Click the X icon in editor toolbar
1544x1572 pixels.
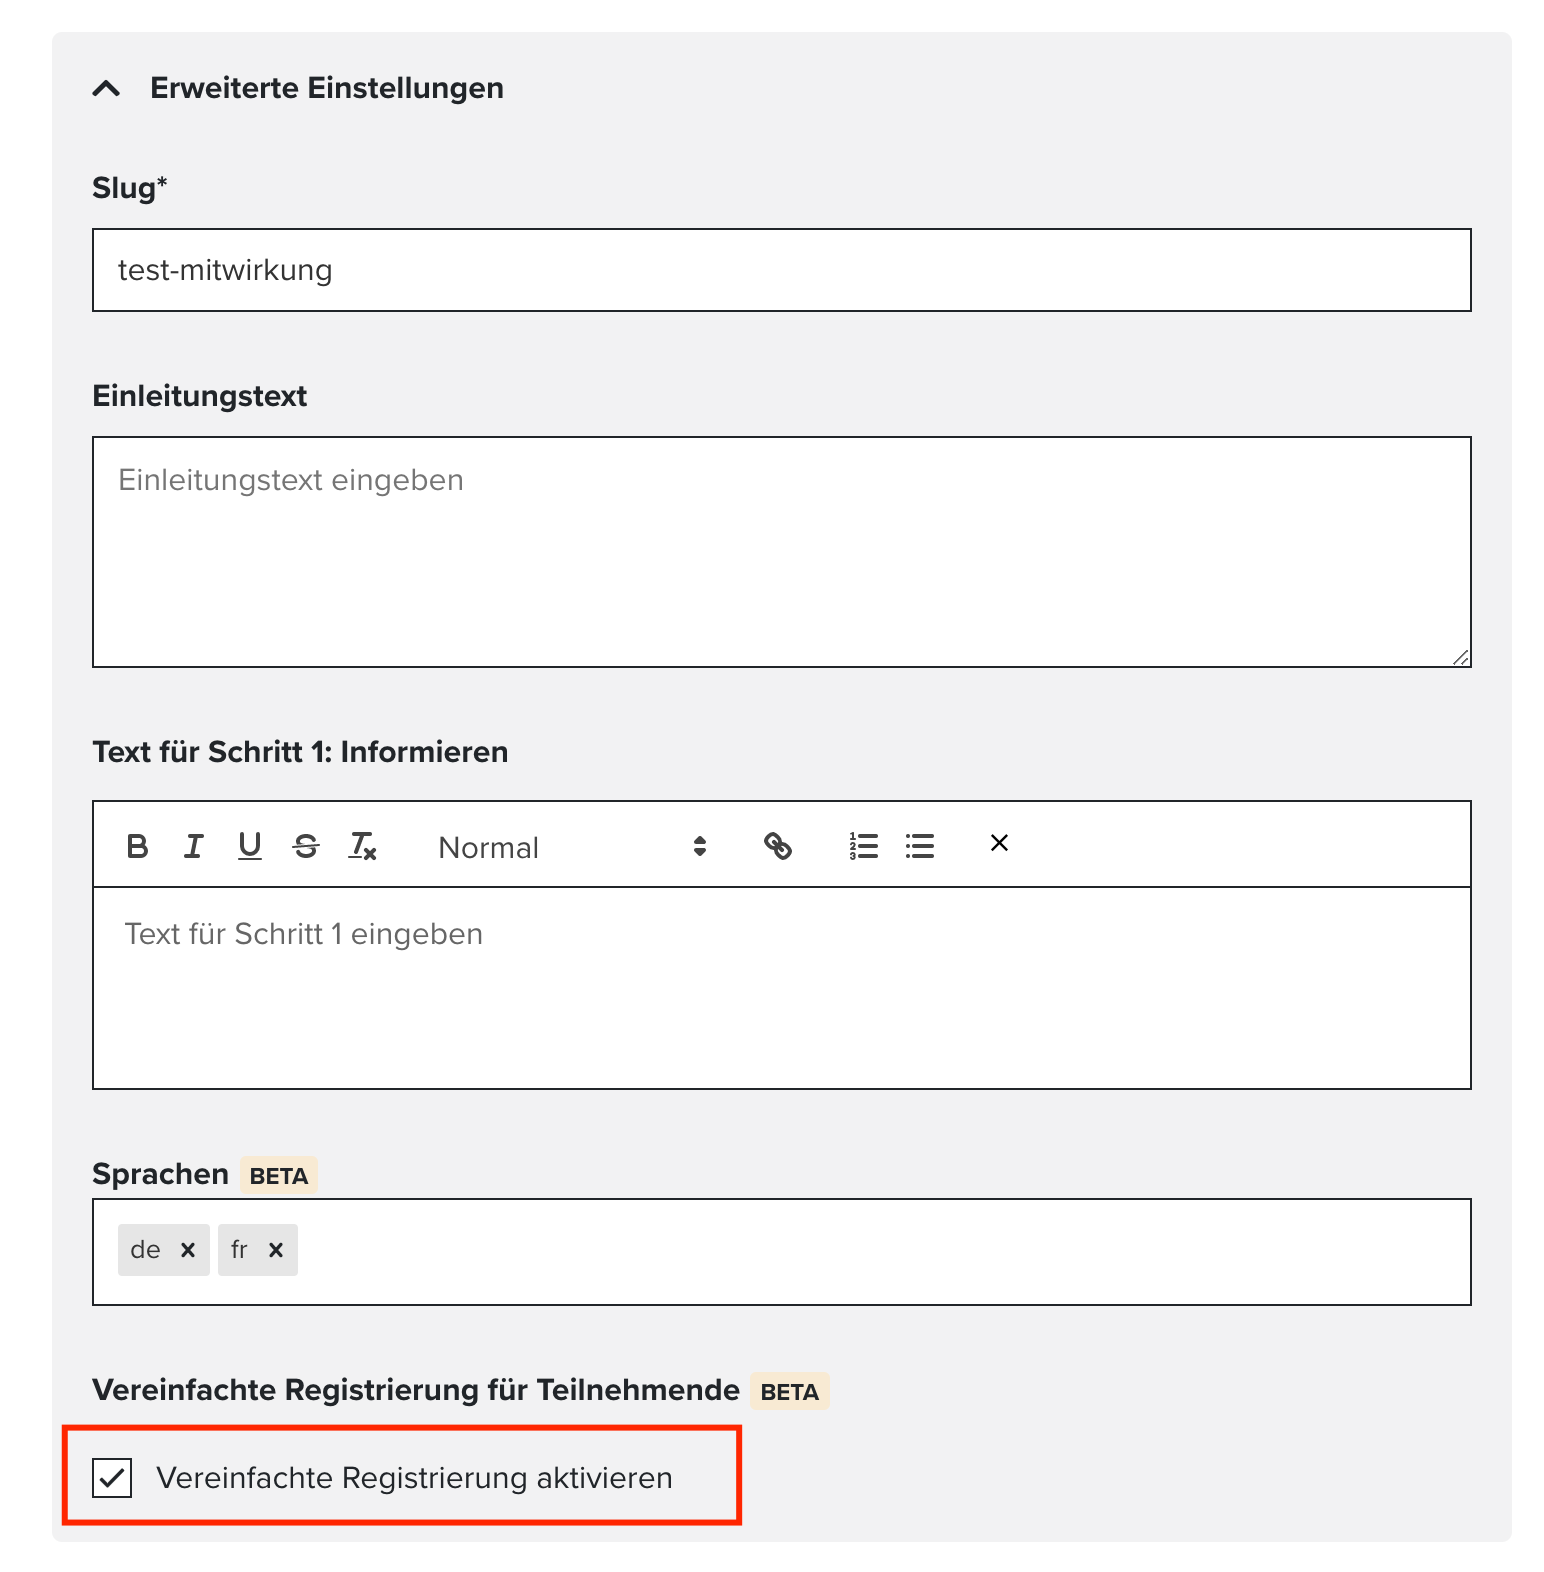[999, 843]
